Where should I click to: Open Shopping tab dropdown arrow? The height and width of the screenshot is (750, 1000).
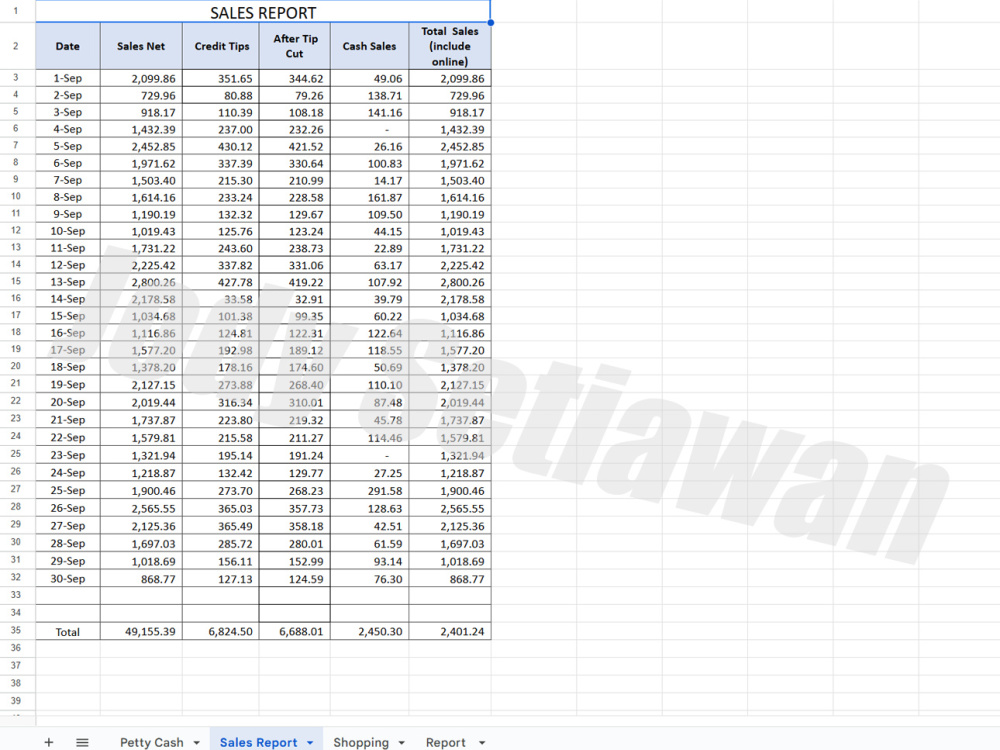402,742
